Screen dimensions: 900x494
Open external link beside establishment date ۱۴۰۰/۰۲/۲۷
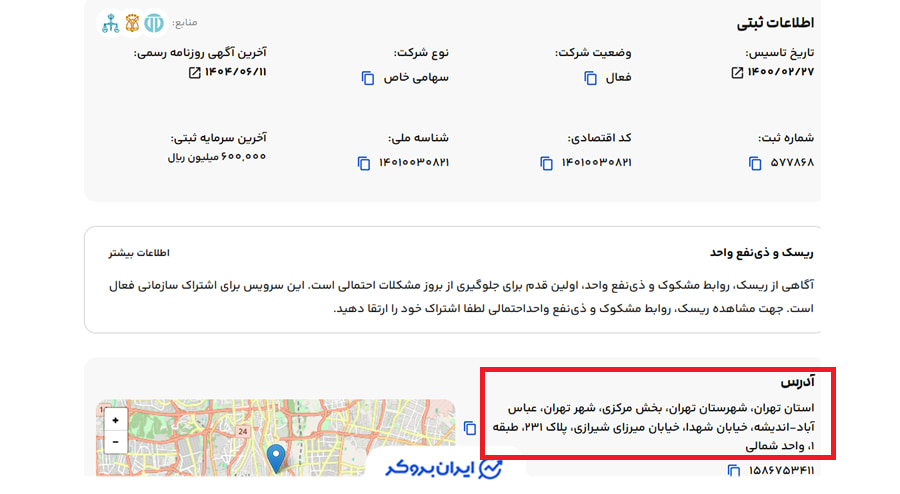[x=737, y=73]
